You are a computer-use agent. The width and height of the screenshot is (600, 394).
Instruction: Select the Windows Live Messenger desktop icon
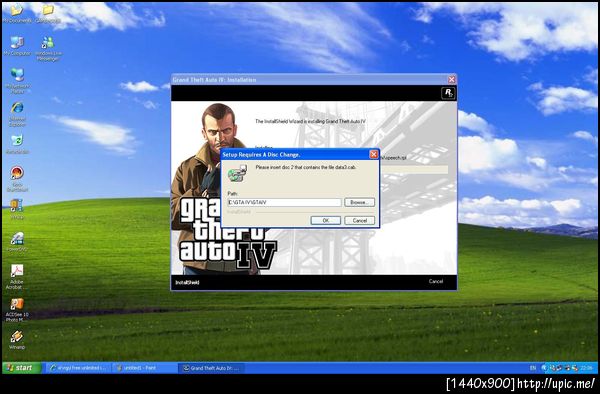coord(48,49)
